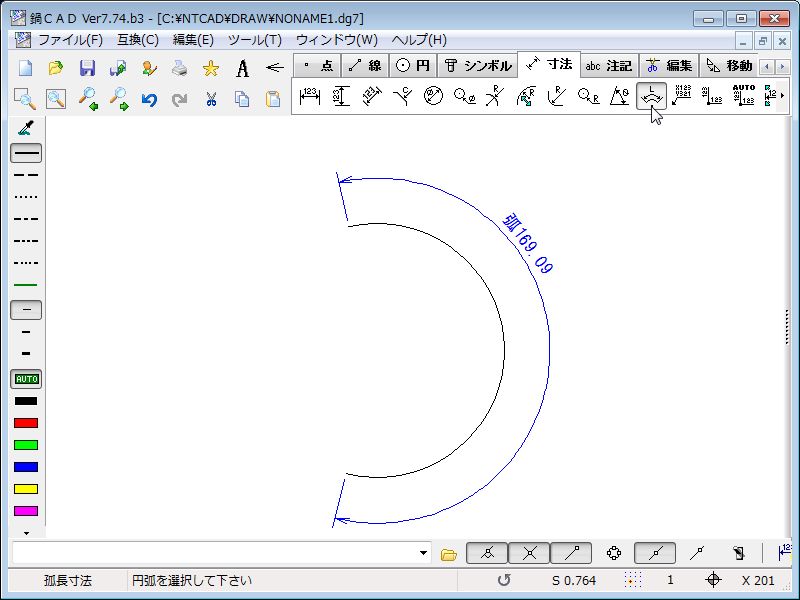
Task: Select the horizontal dimension tool
Action: [310, 96]
